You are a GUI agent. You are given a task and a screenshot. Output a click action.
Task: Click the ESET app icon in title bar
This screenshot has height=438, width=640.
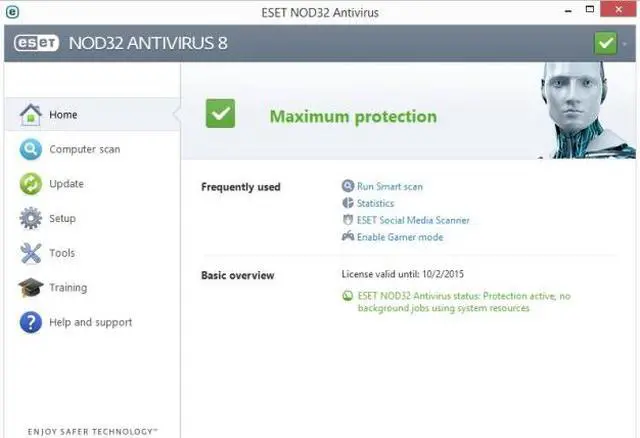click(10, 11)
